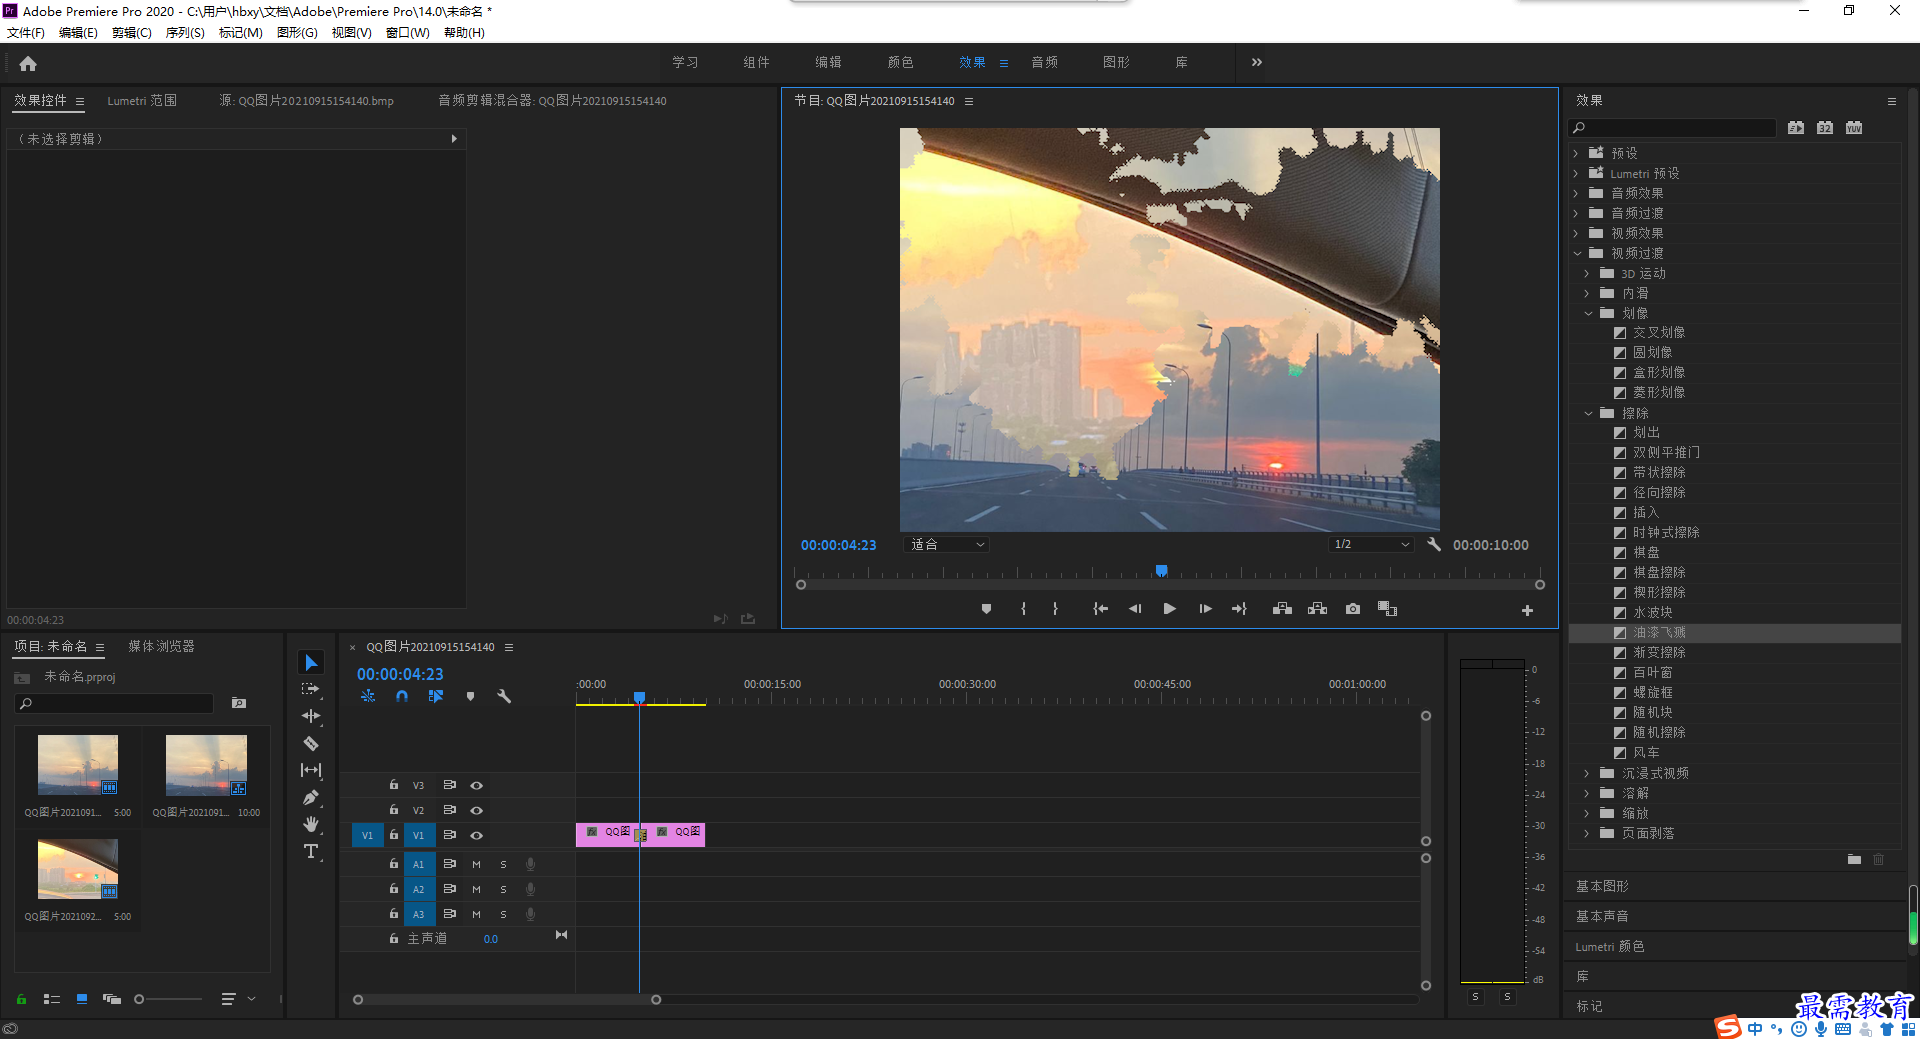Click the program monitor playhead marker
The width and height of the screenshot is (1920, 1039).
[1161, 572]
